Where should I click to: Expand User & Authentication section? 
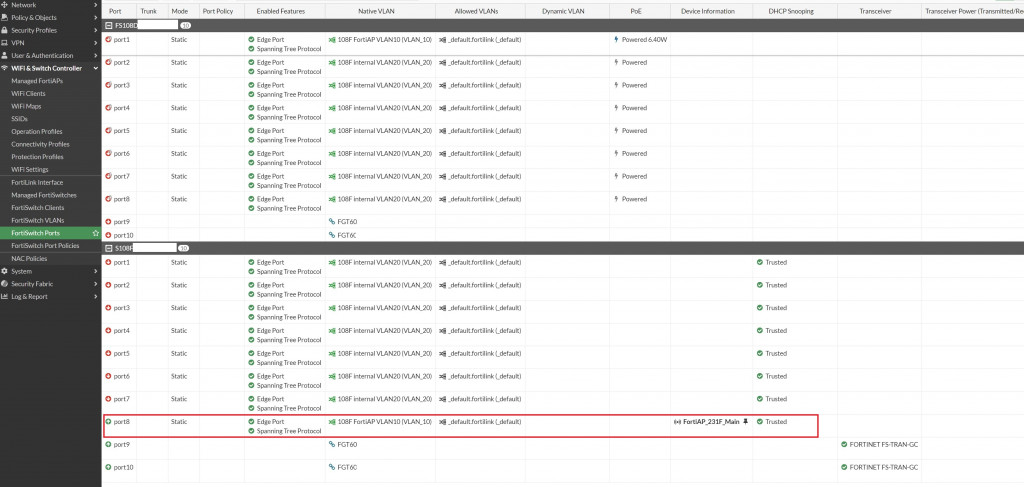click(96, 55)
